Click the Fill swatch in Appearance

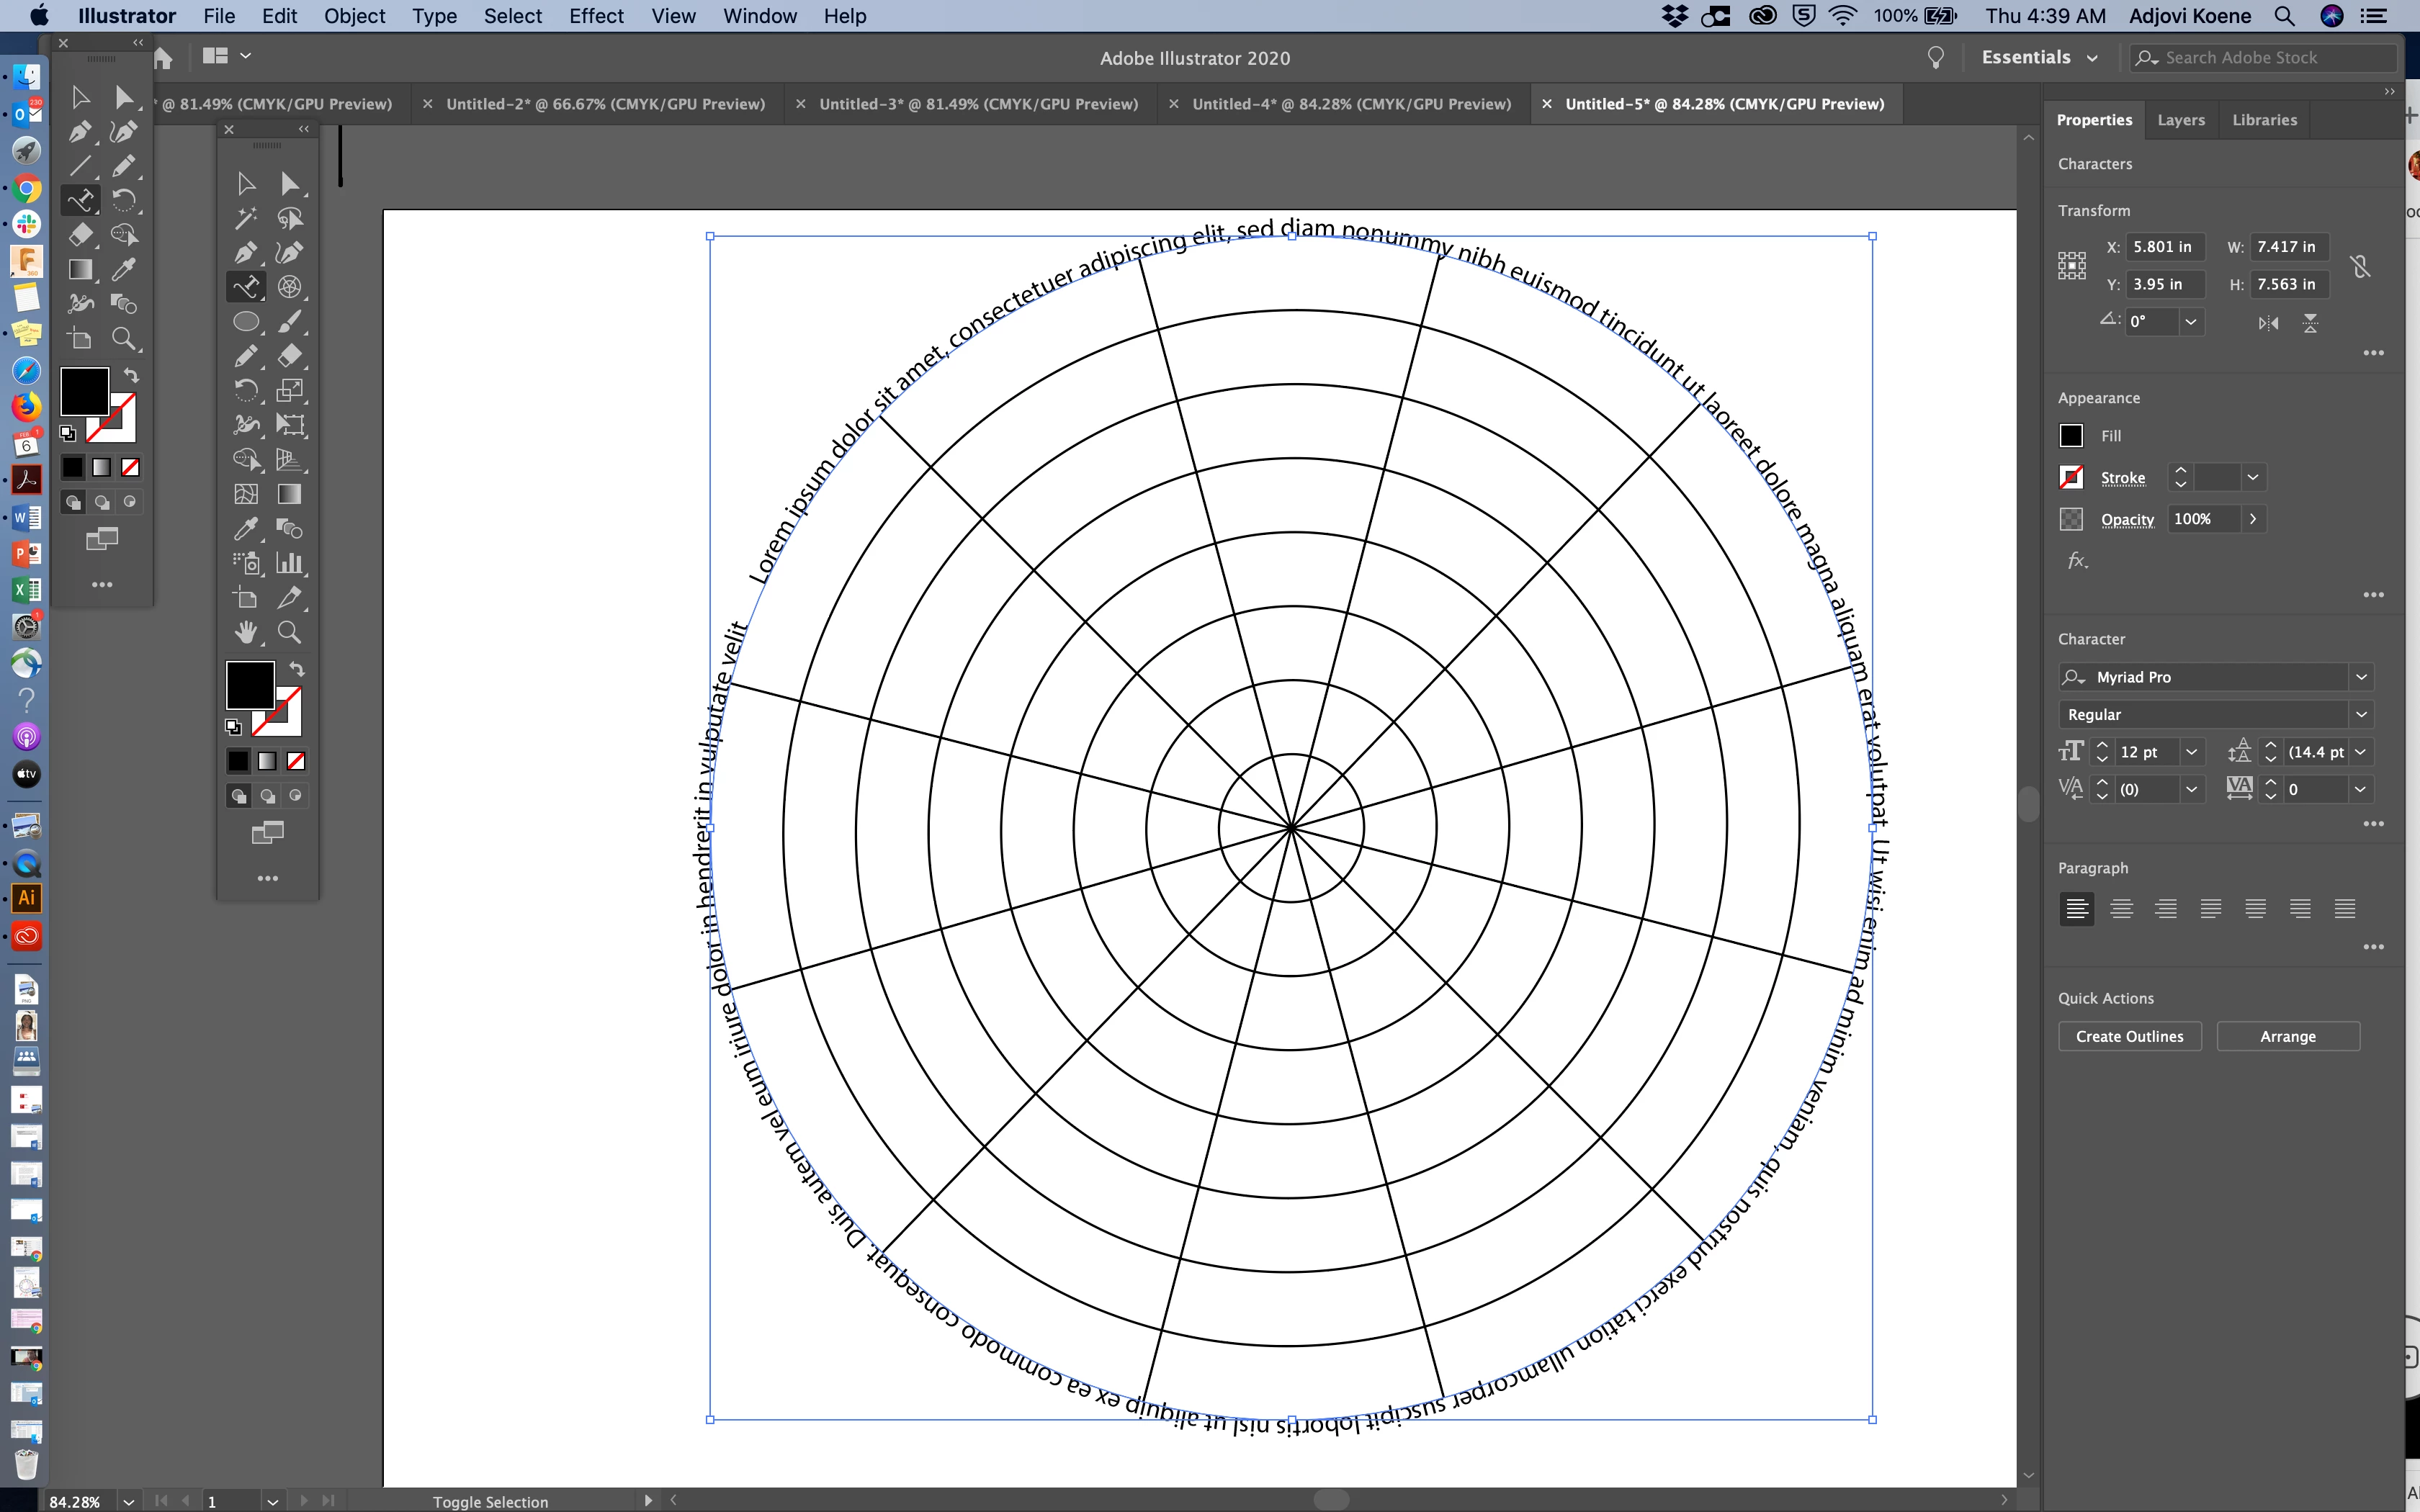coord(2071,436)
